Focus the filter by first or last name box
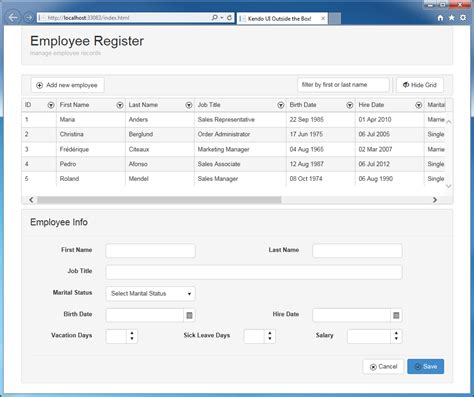Viewport: 474px width, 397px height. 343,85
